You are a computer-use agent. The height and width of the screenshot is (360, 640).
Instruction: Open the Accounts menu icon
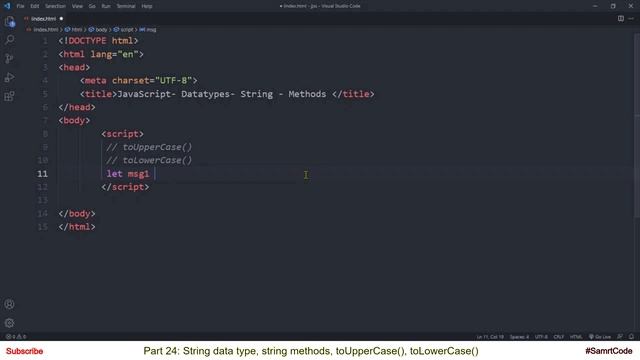point(9,304)
